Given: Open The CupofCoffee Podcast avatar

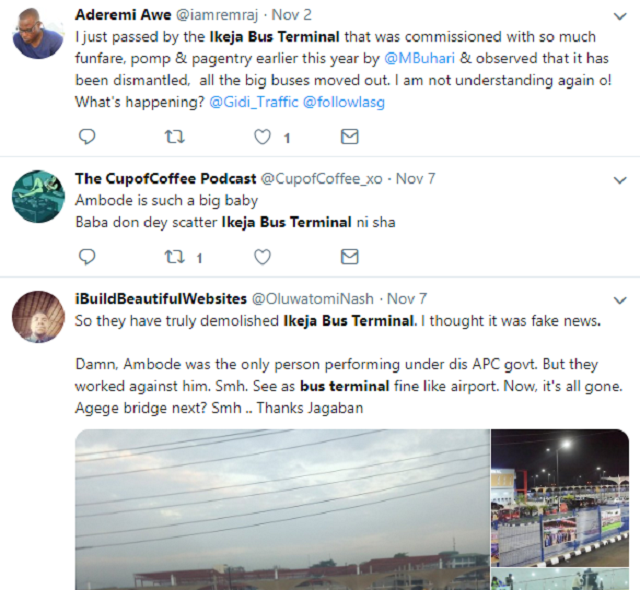Looking at the screenshot, I should pyautogui.click(x=39, y=196).
